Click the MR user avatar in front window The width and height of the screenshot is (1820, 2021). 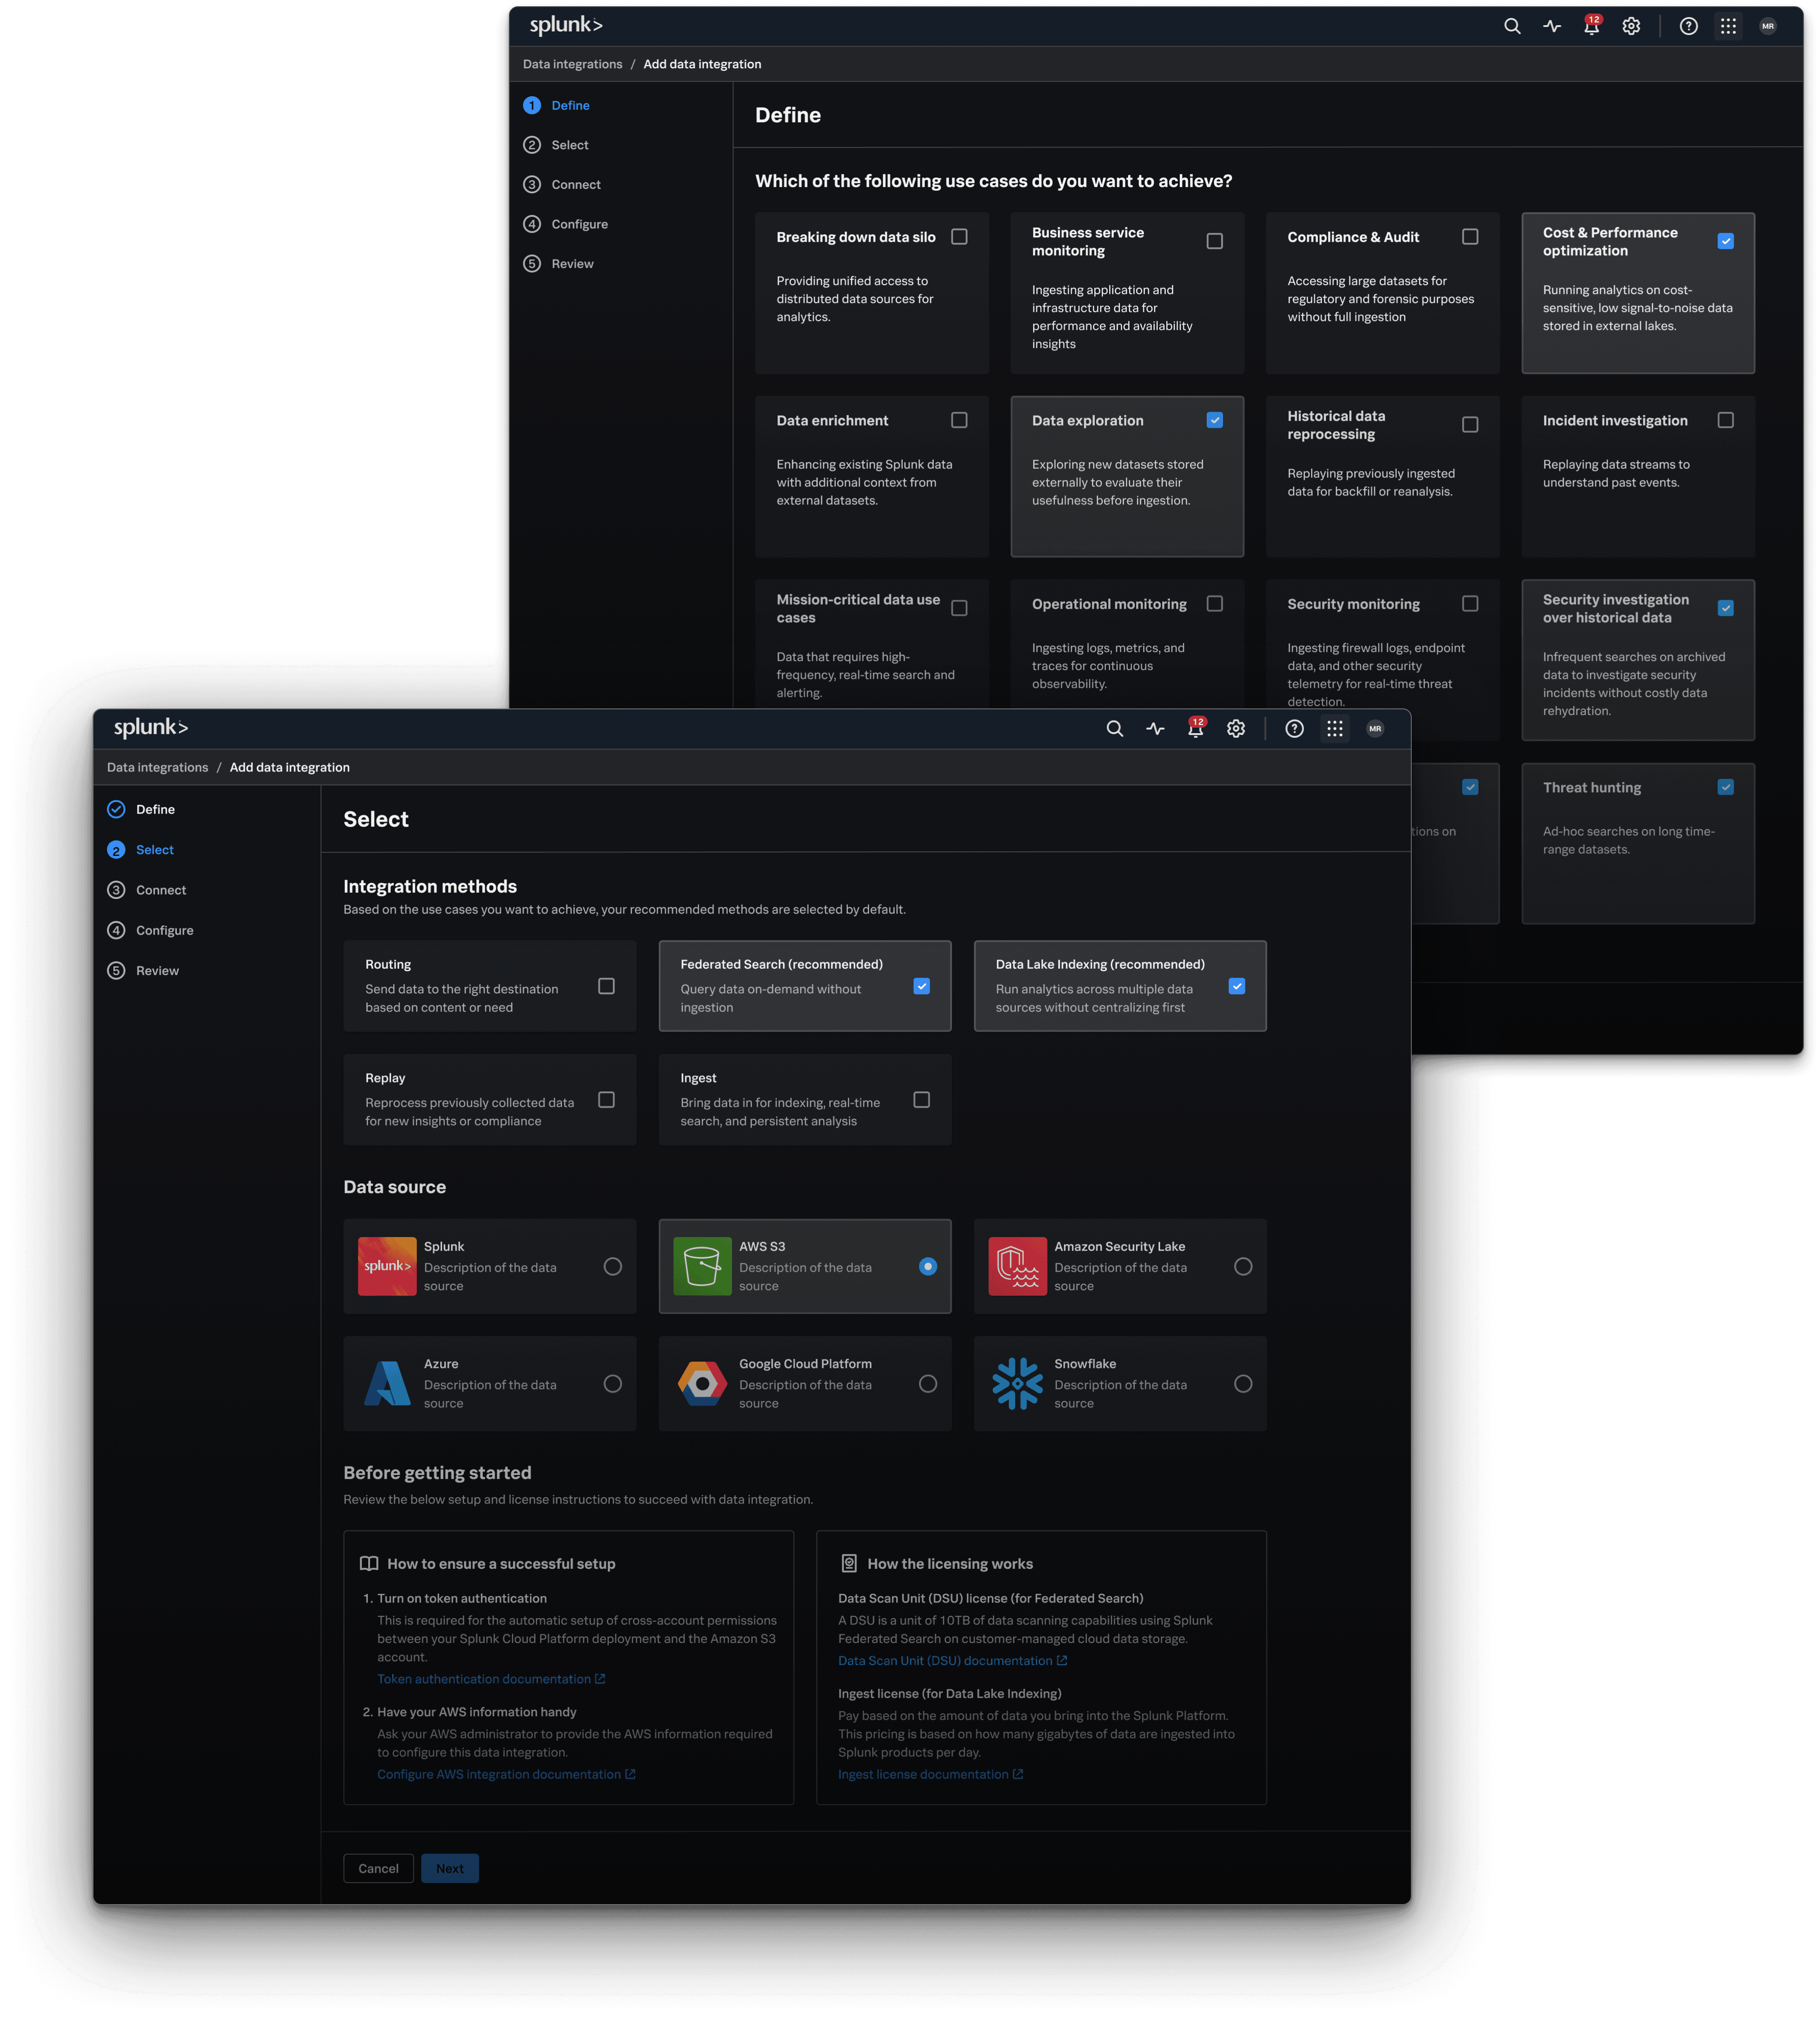click(1375, 729)
